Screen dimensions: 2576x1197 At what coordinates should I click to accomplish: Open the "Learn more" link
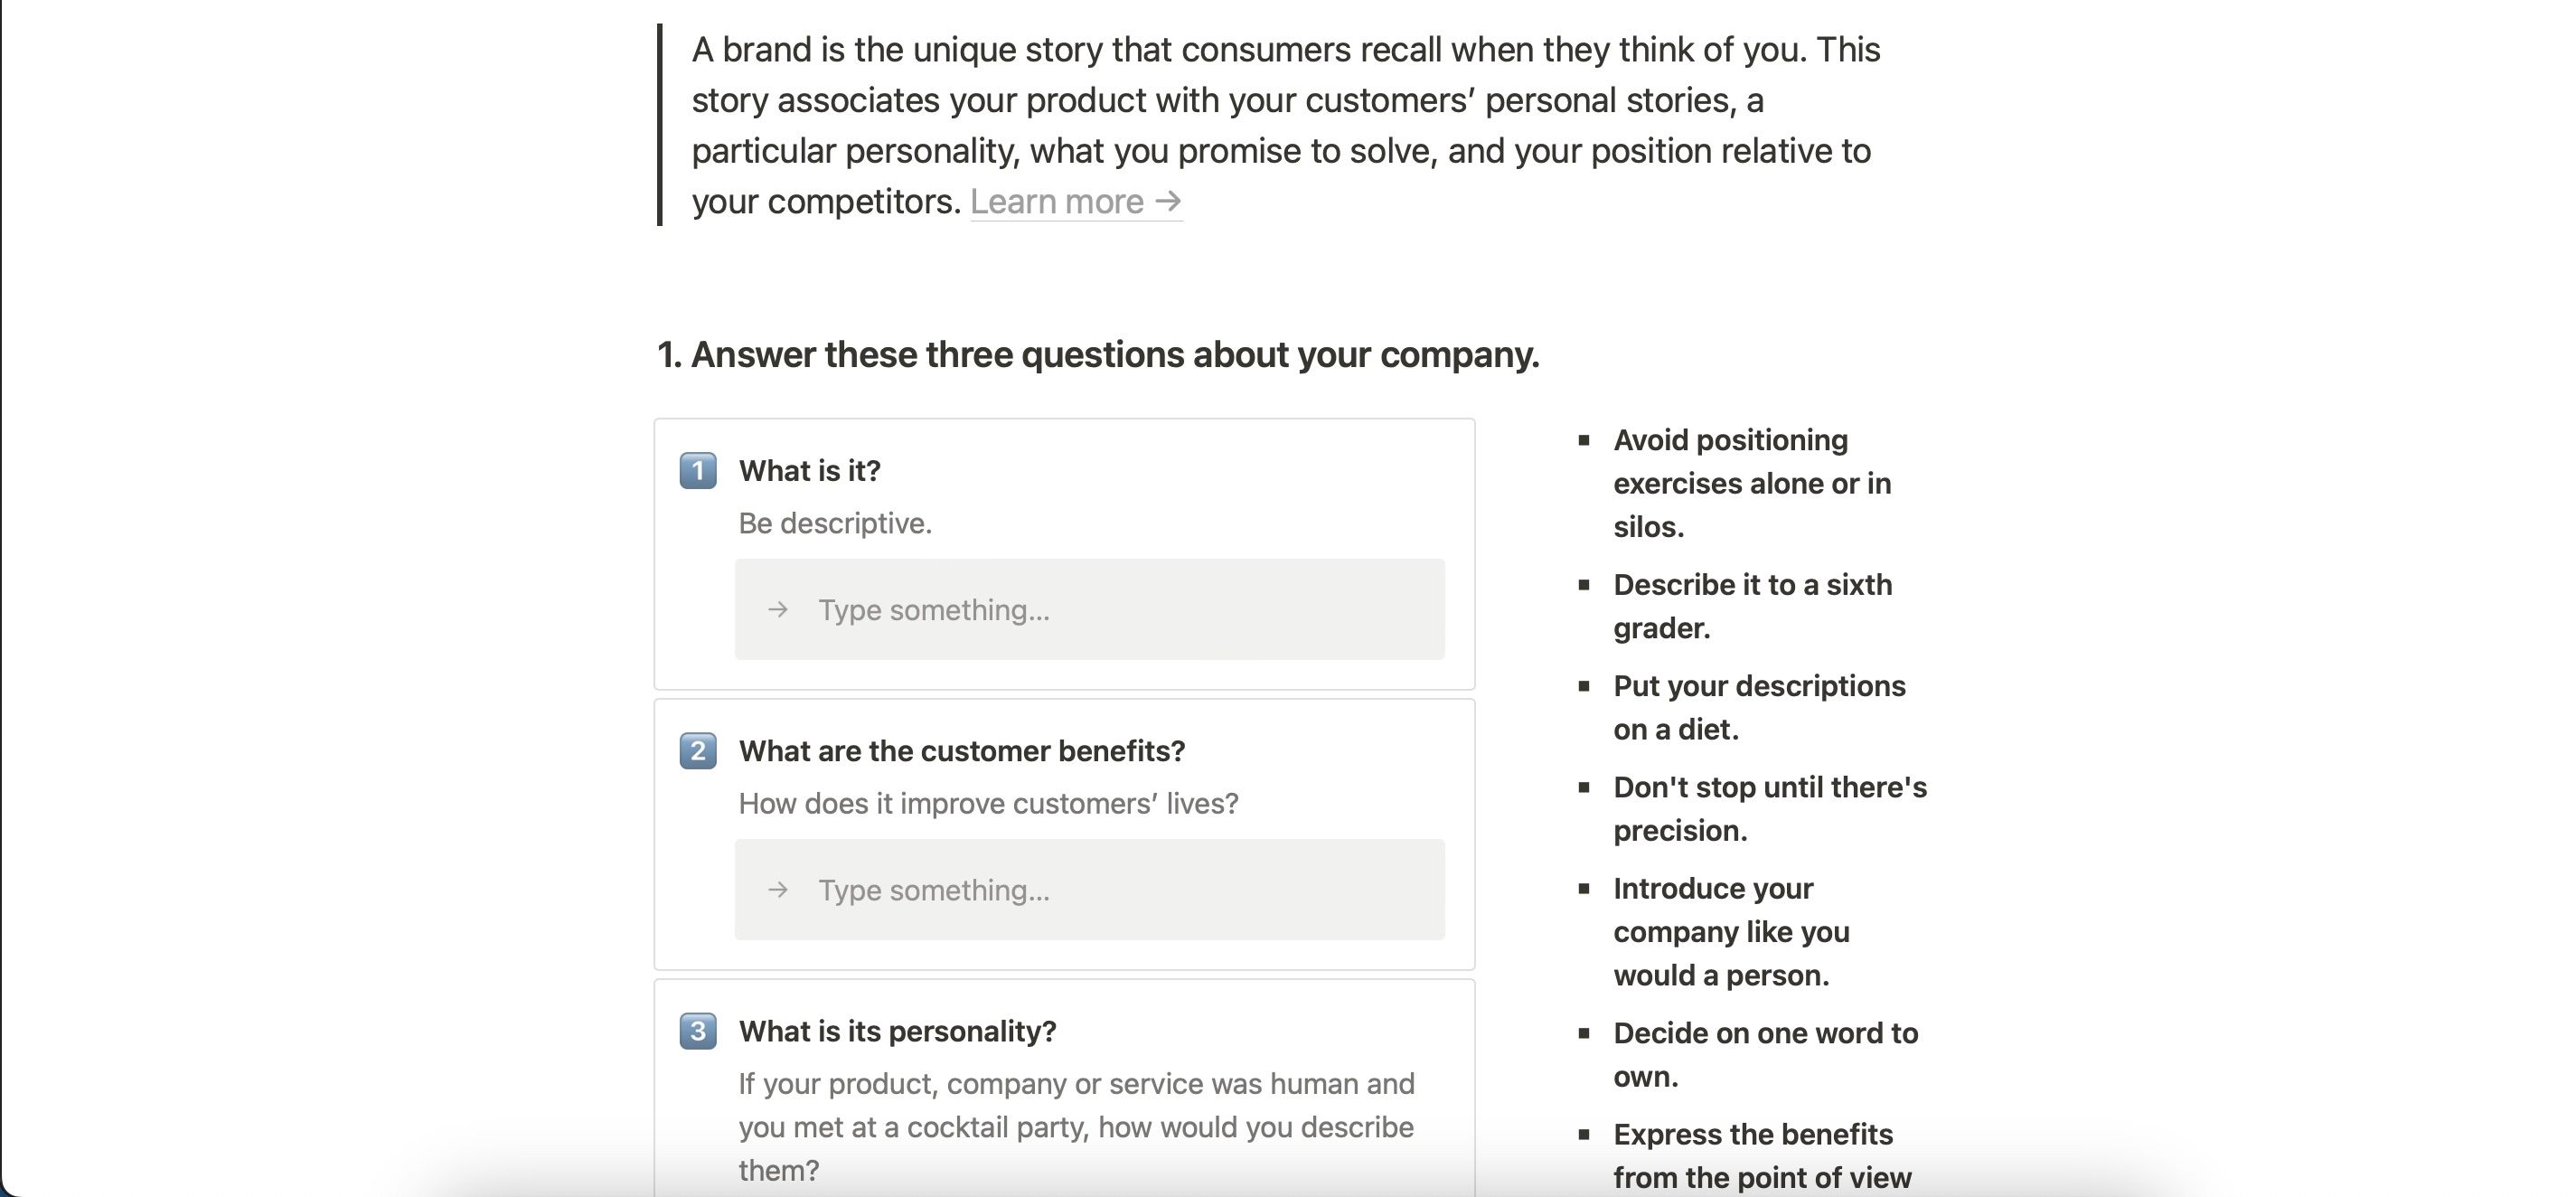[x=1057, y=201]
